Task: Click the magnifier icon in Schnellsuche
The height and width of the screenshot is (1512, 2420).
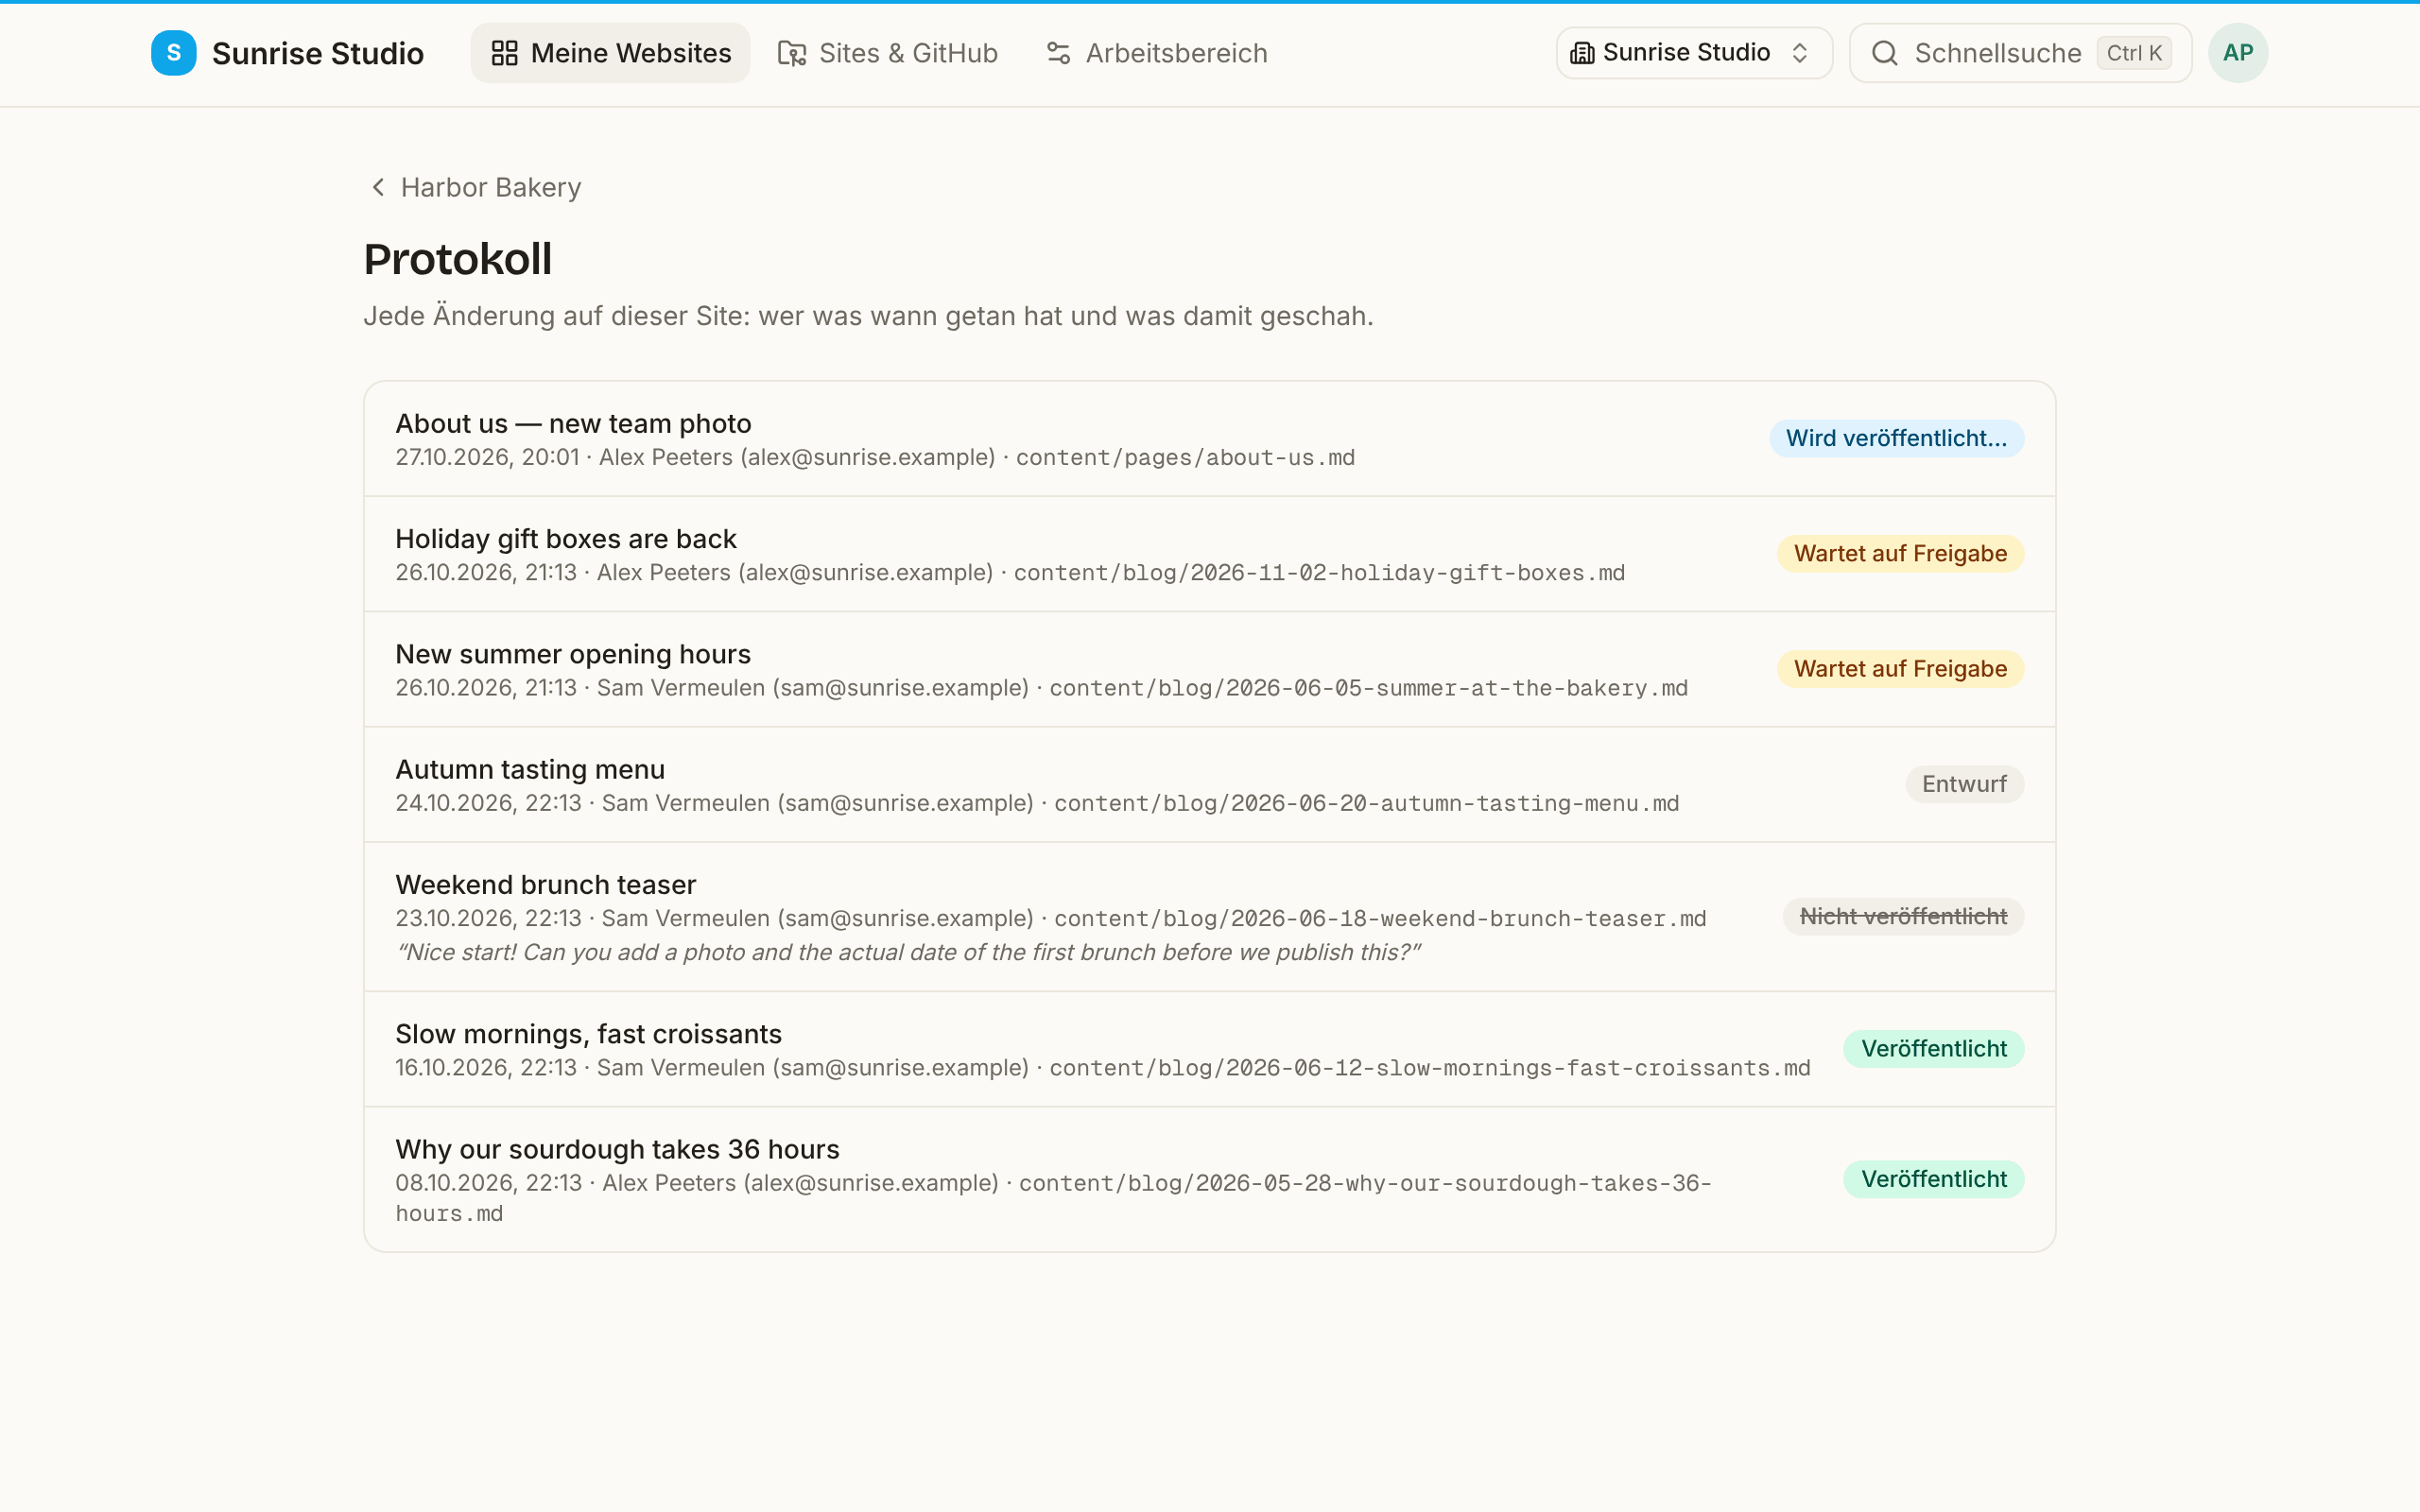Action: pyautogui.click(x=1884, y=53)
